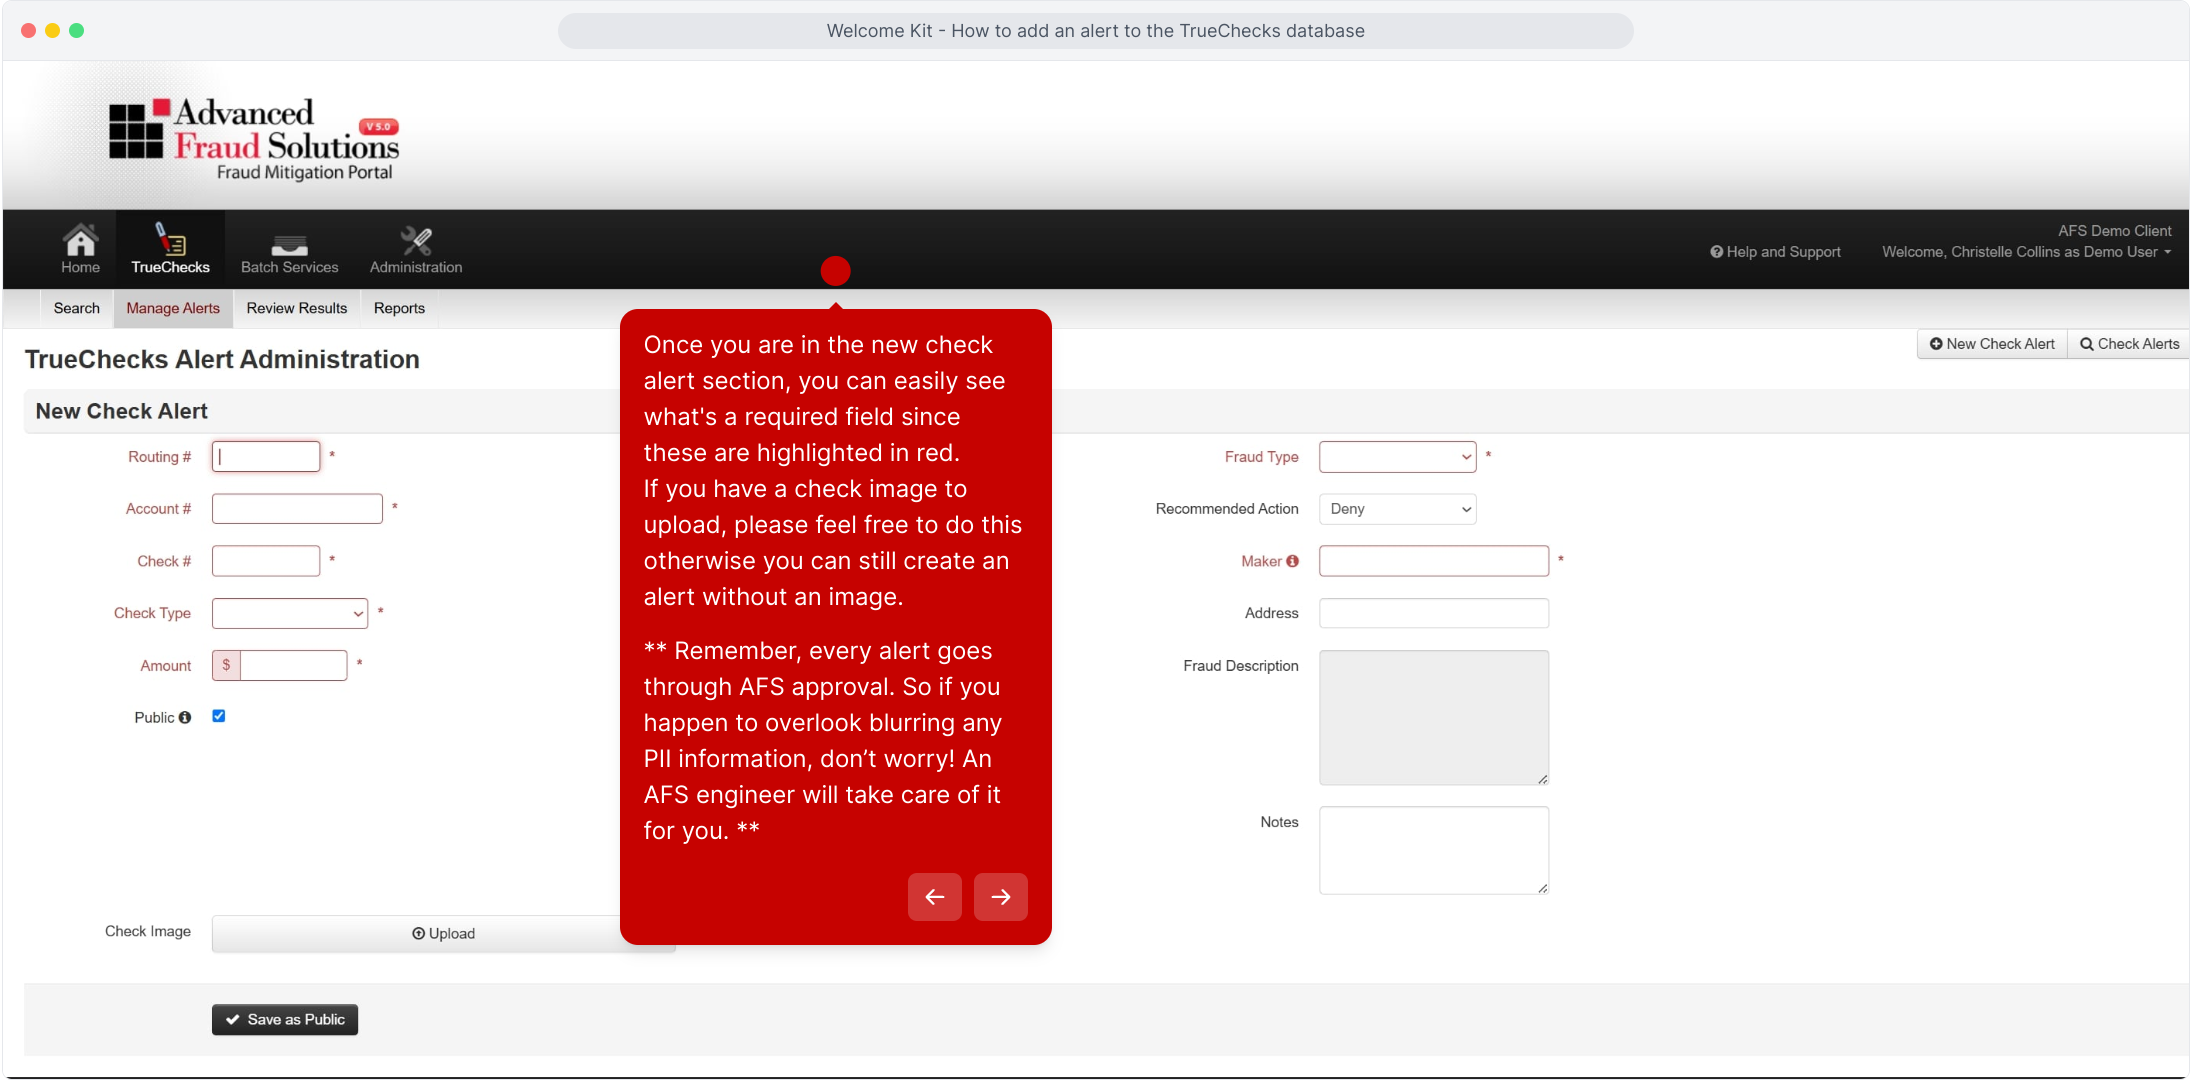This screenshot has height=1080, width=2192.
Task: Click into the Fraud Description text area
Action: [1434, 718]
